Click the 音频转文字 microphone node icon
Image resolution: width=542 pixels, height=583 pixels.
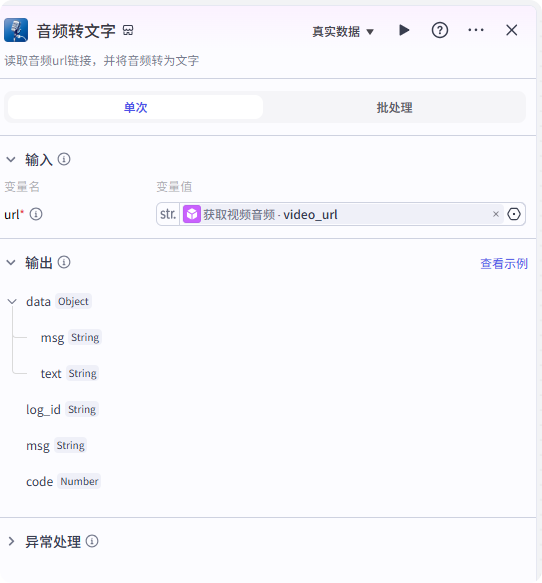tap(16, 30)
